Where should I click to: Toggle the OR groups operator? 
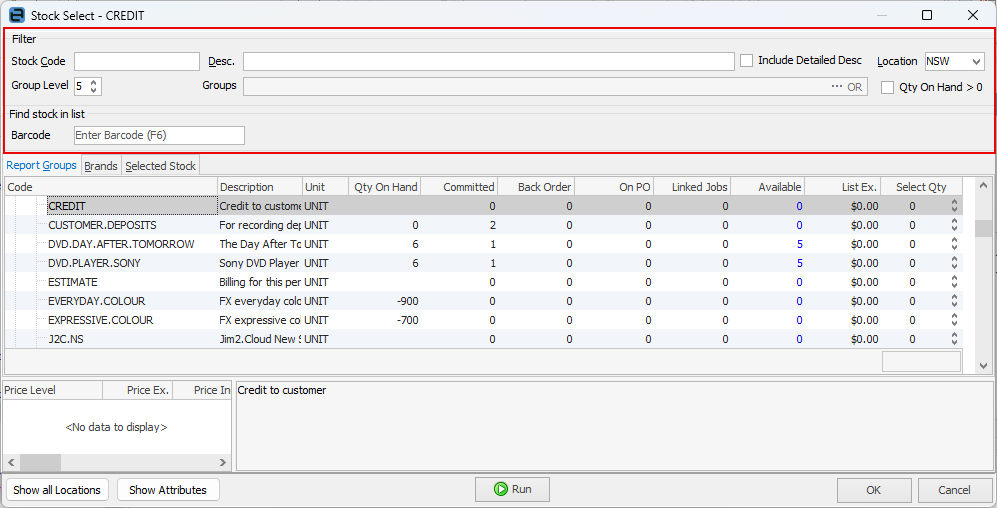pos(855,87)
